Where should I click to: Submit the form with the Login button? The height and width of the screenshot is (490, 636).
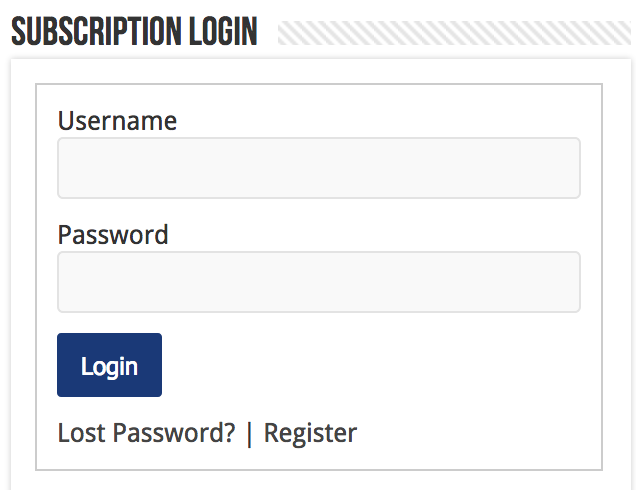coord(110,365)
